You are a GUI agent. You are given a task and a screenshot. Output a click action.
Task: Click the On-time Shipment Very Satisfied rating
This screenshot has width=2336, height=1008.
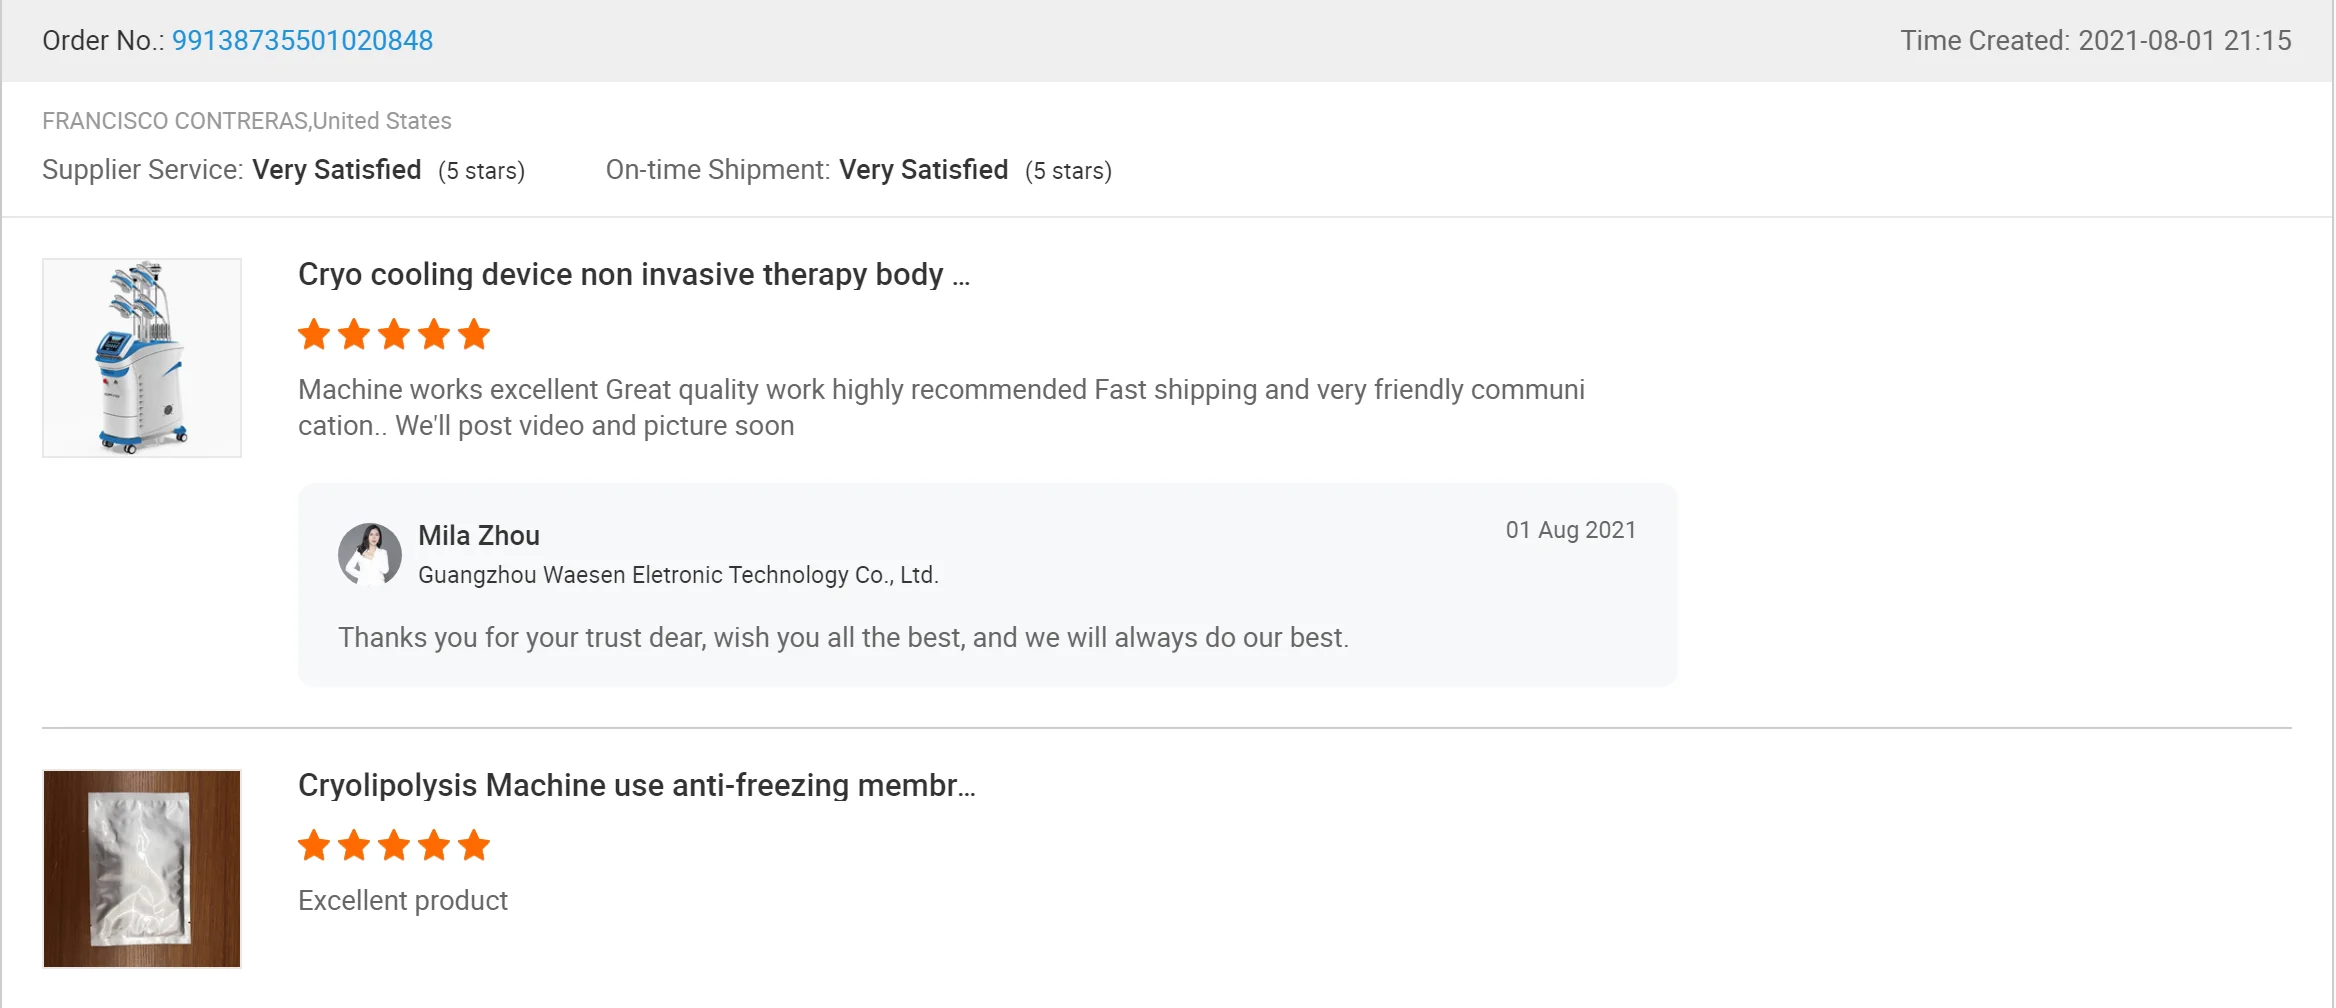tap(923, 170)
